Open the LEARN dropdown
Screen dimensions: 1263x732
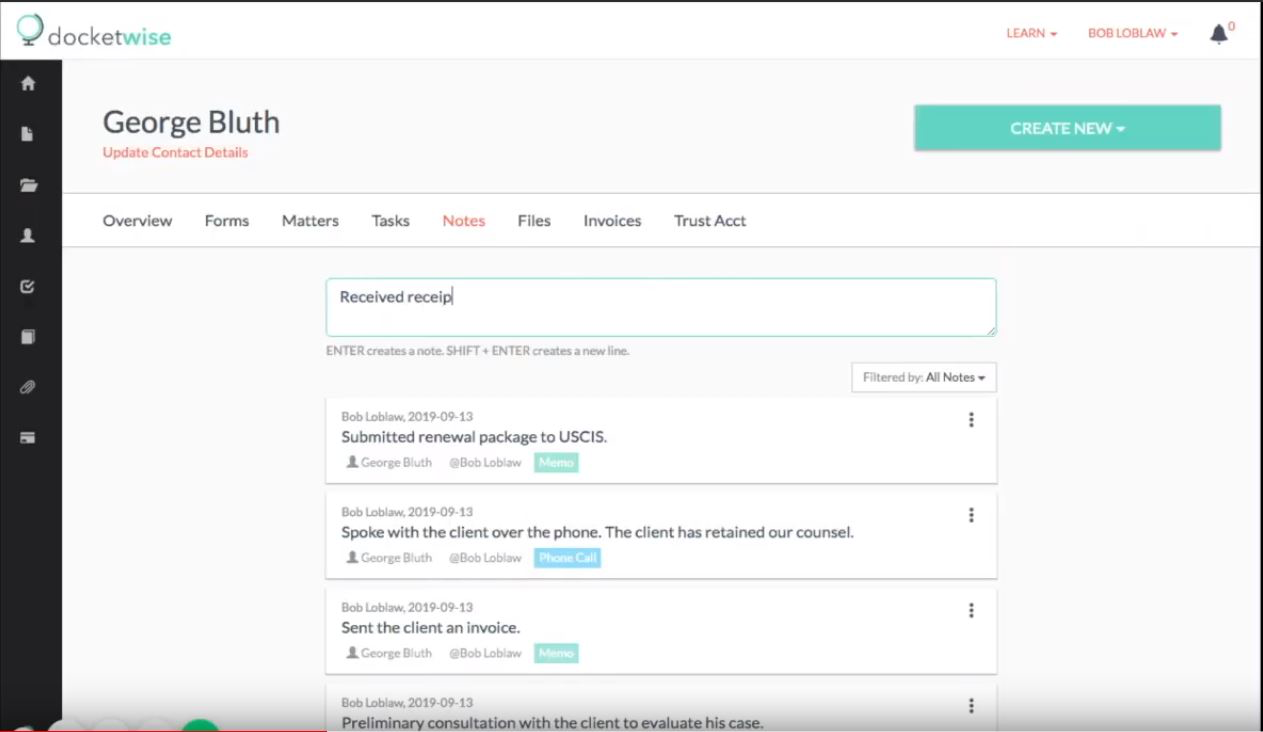click(x=1030, y=33)
